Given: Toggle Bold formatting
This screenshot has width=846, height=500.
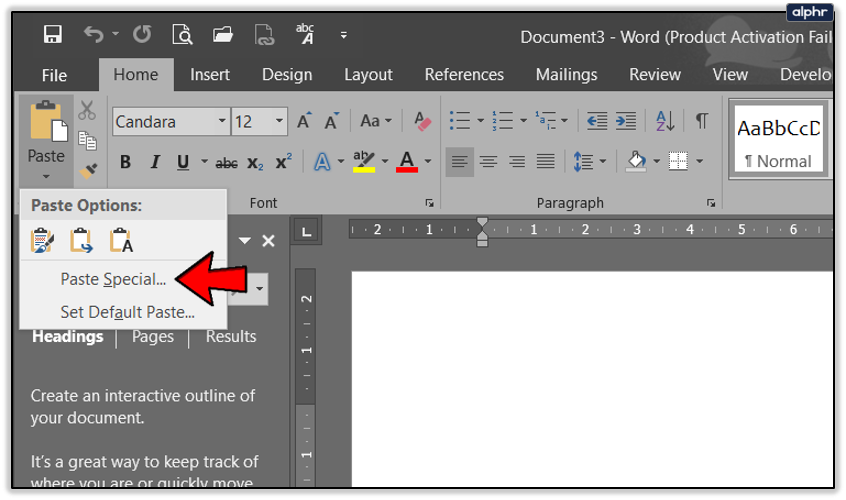Looking at the screenshot, I should [125, 162].
